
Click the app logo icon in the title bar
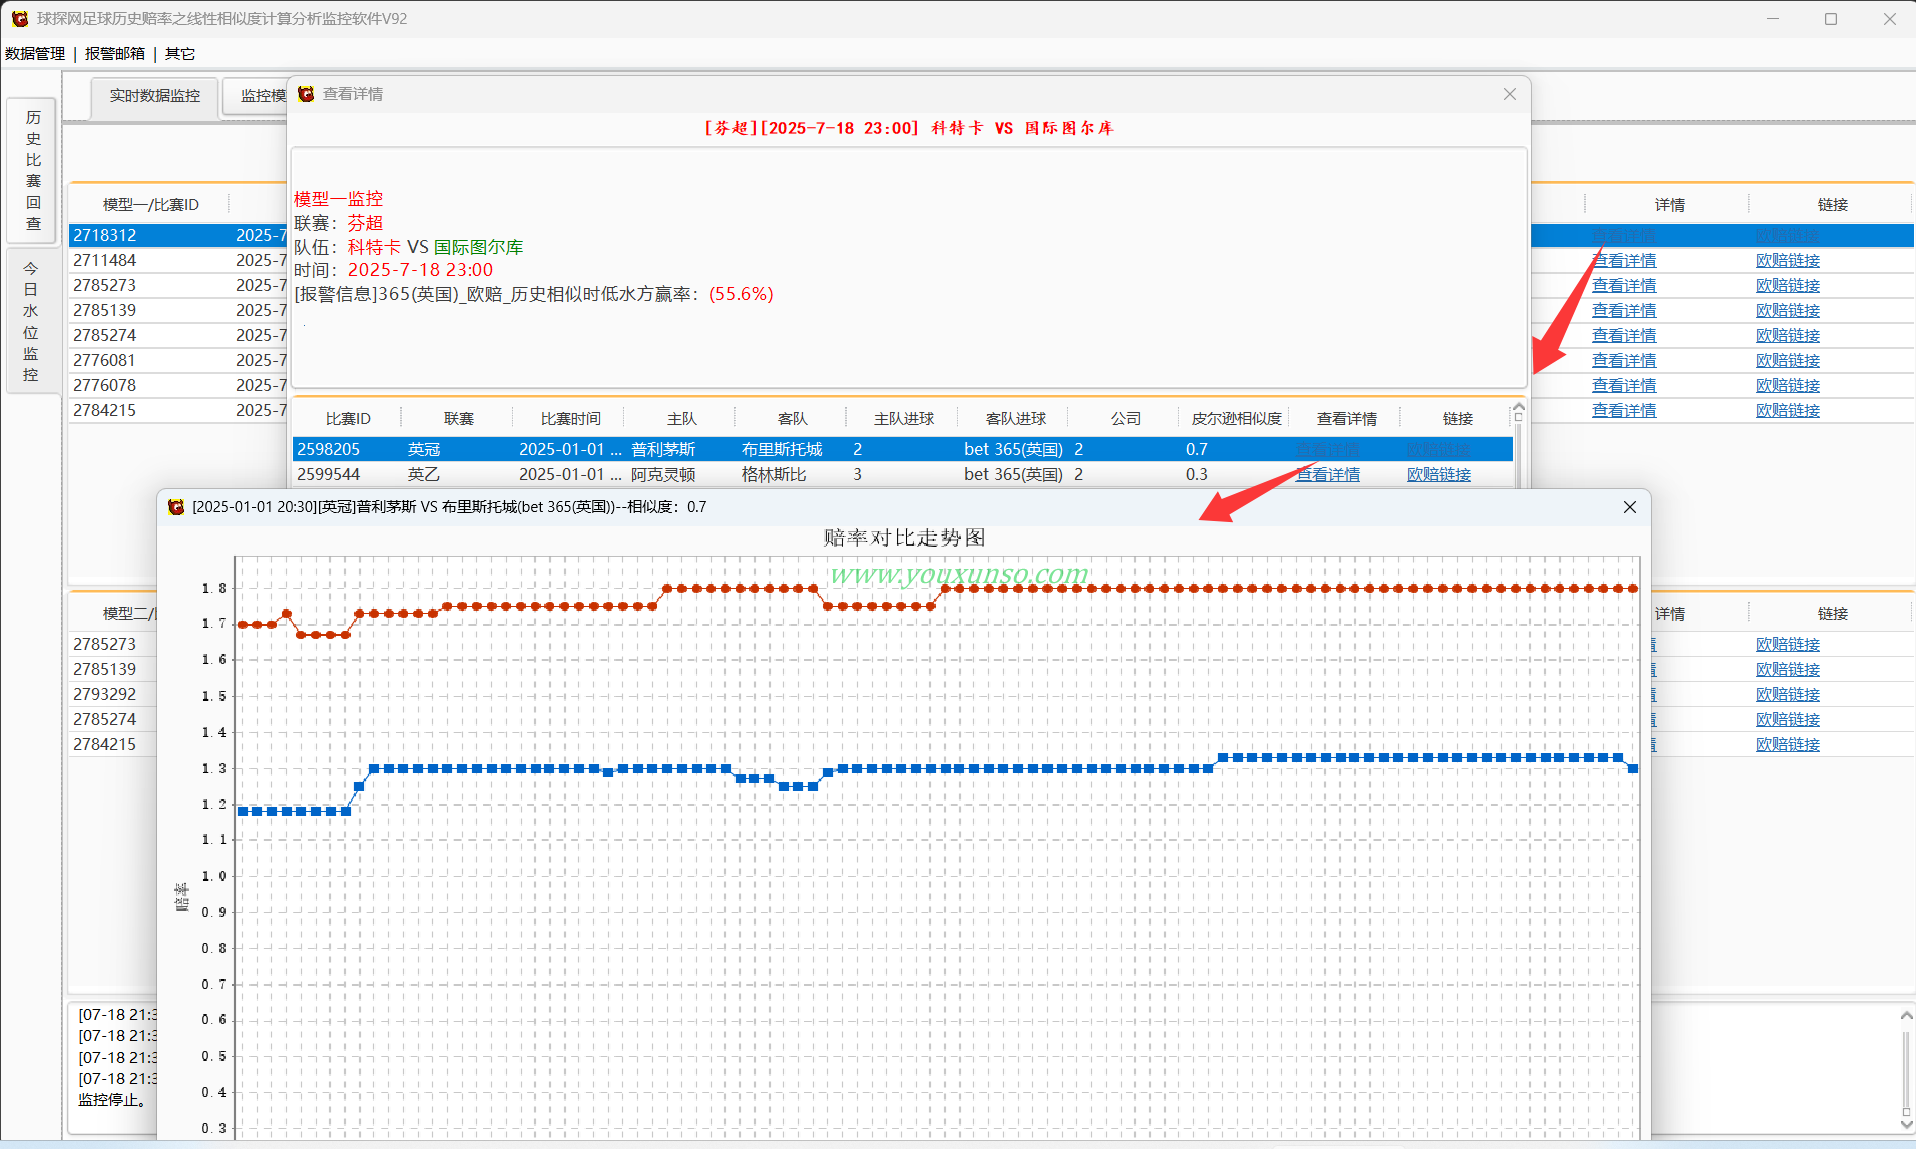tap(19, 19)
